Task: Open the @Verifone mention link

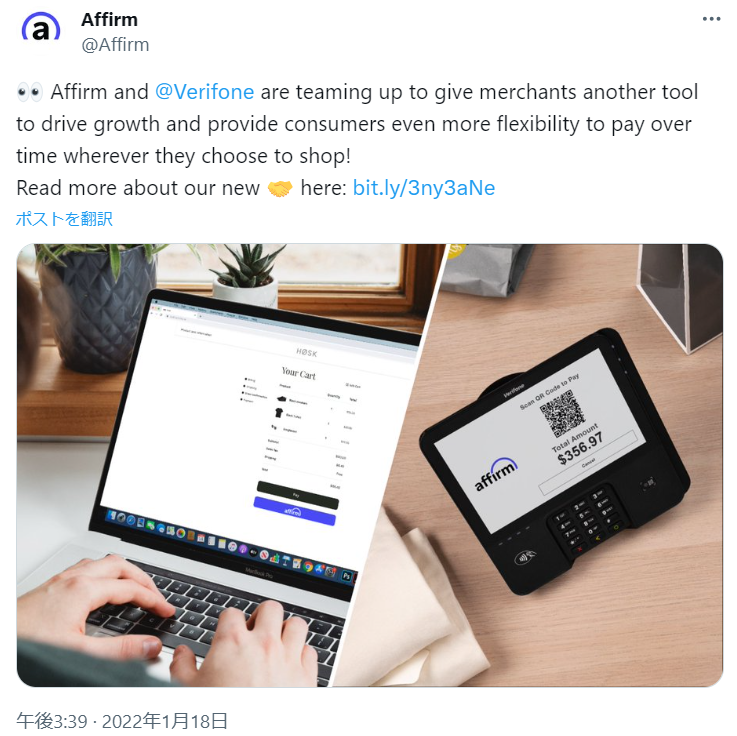Action: point(204,92)
